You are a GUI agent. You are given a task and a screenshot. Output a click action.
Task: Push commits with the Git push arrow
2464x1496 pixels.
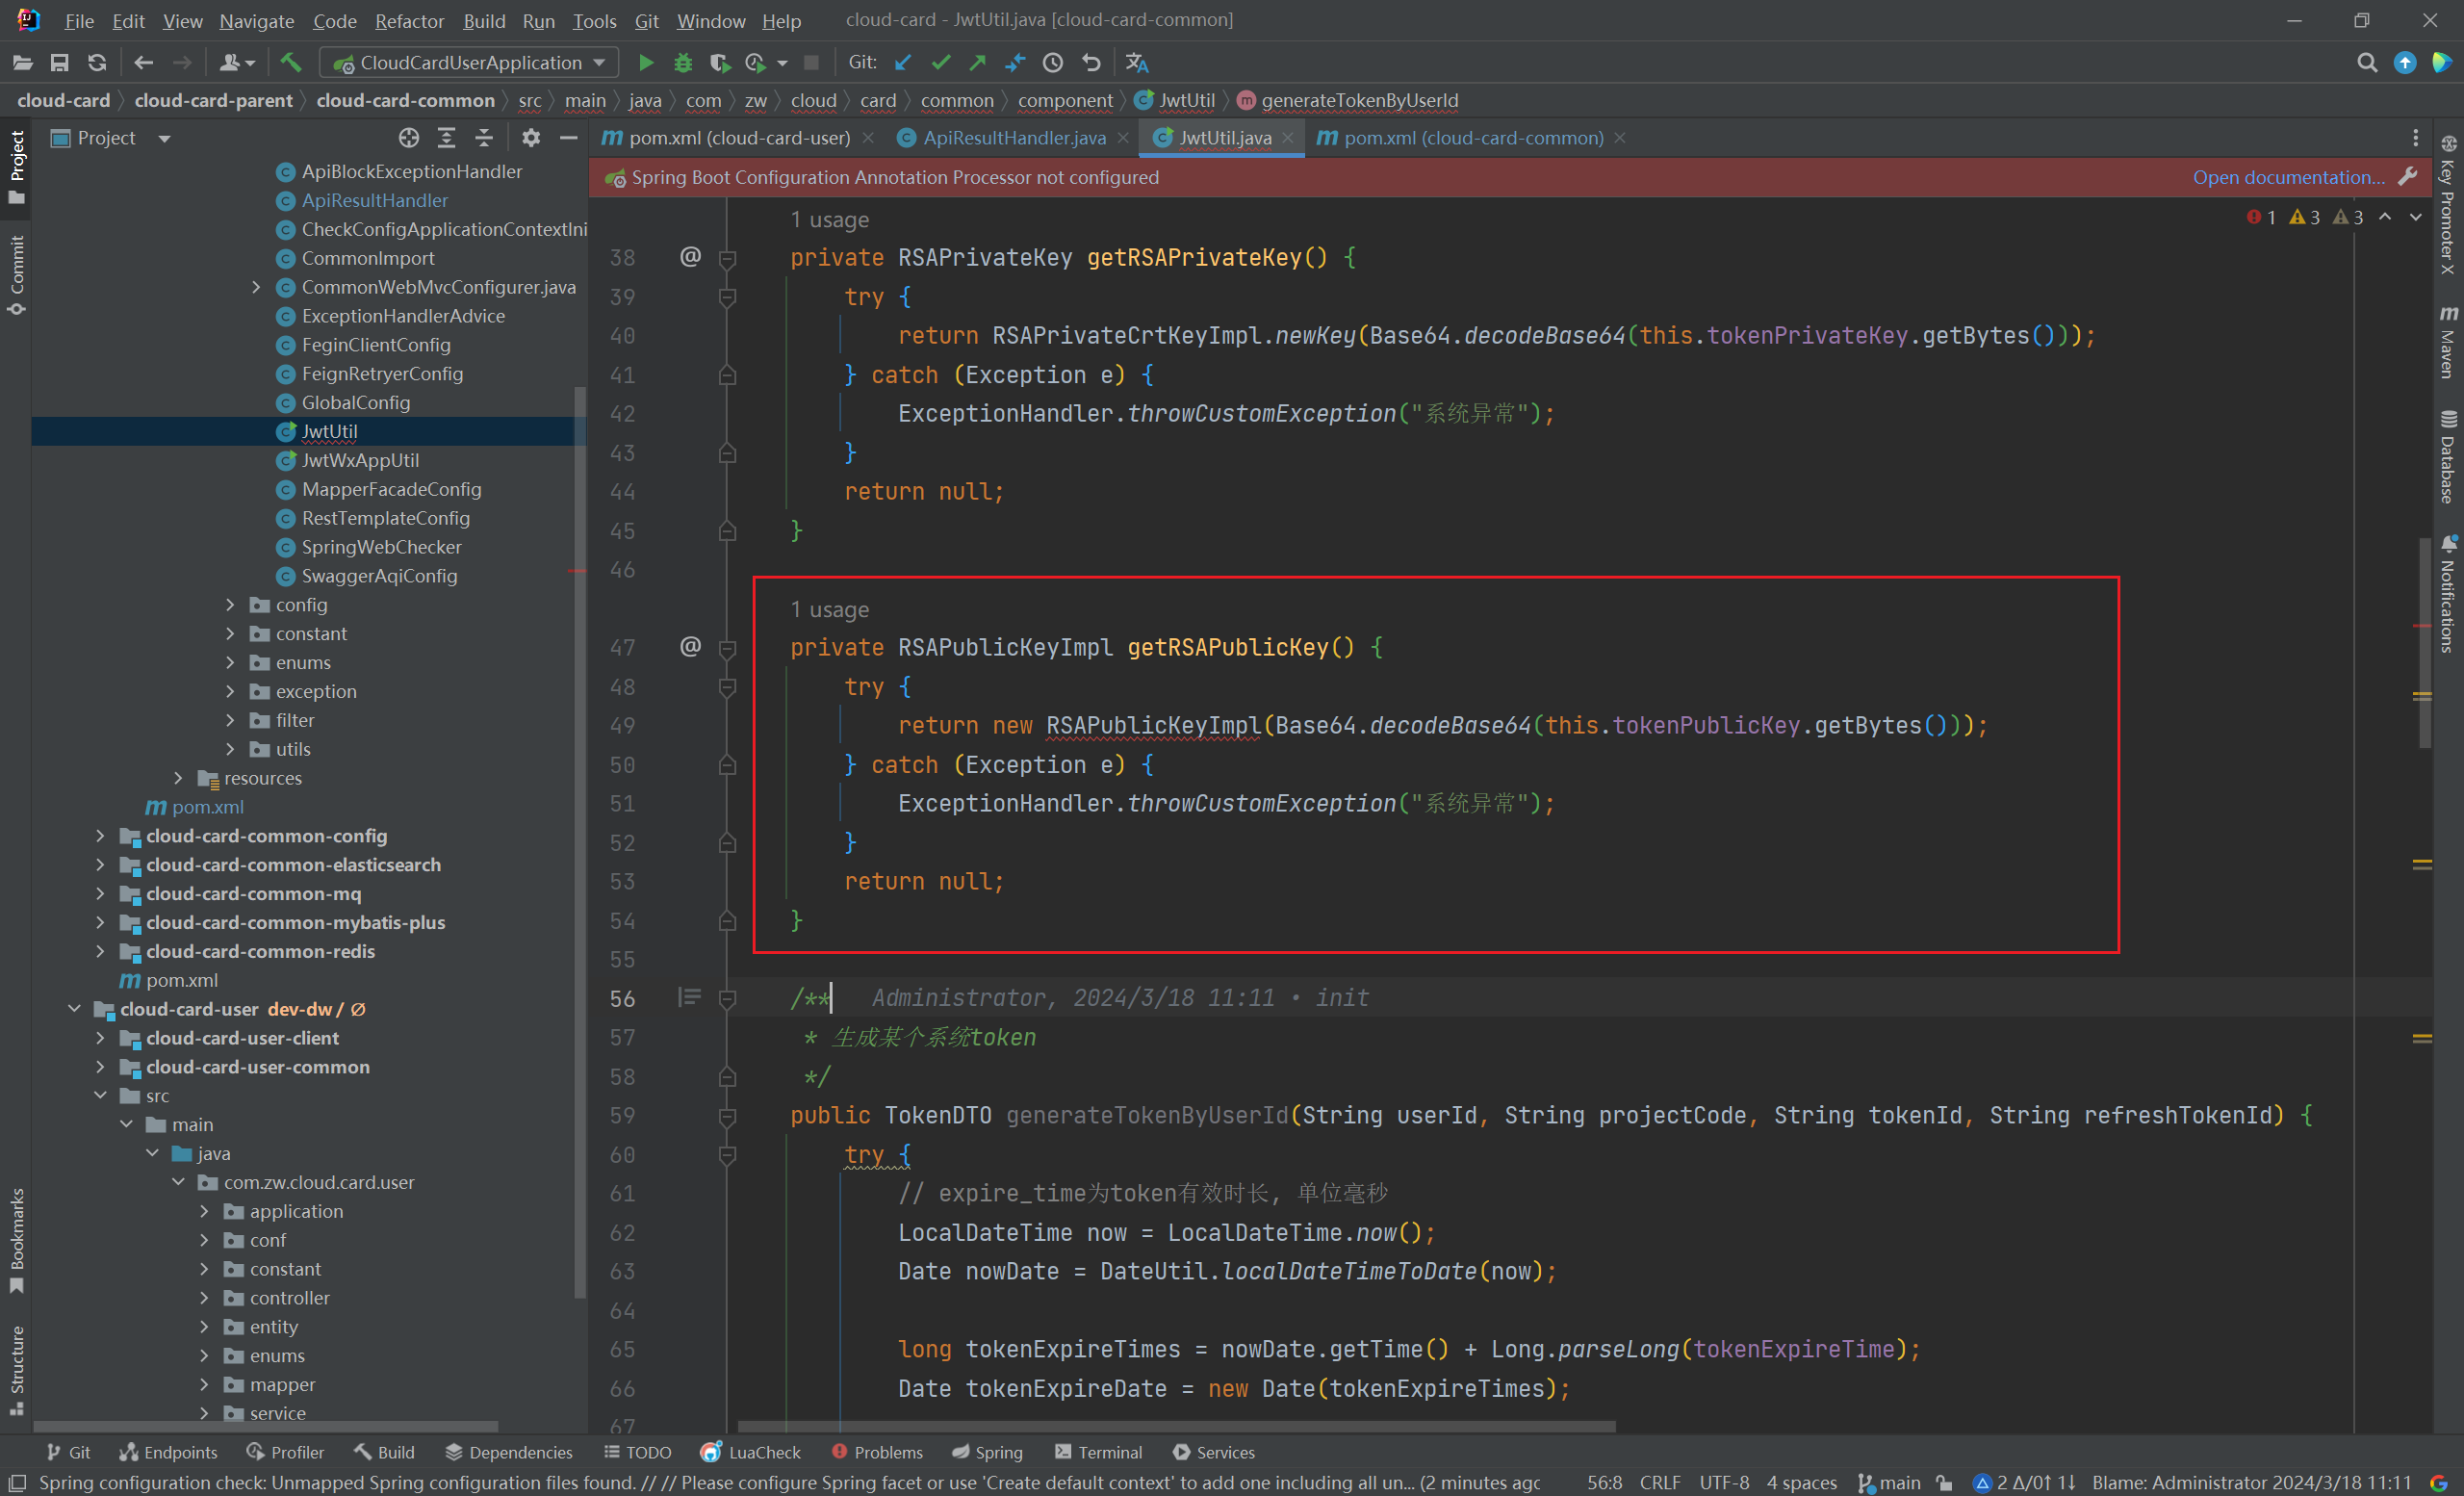coord(977,63)
